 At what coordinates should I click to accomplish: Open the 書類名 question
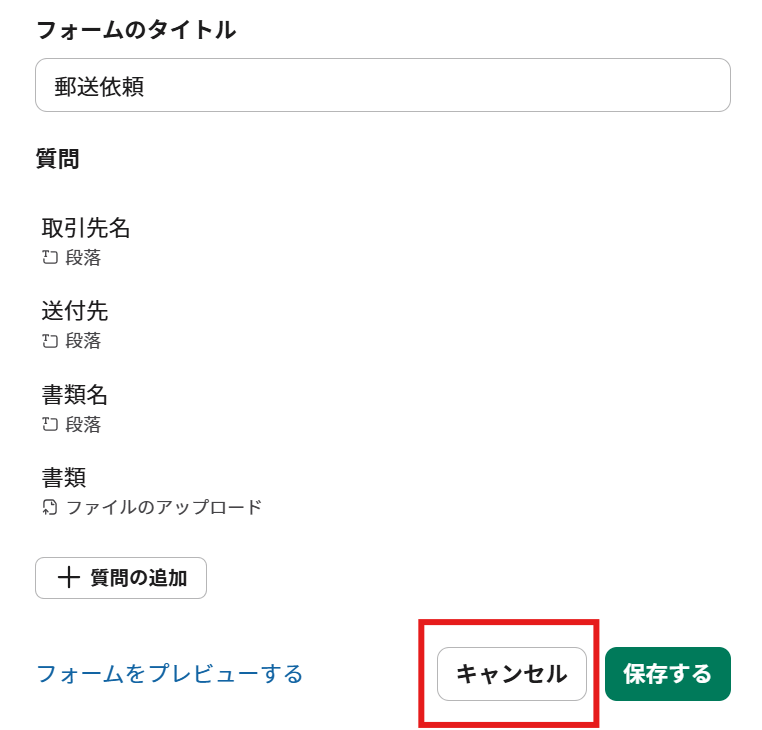click(x=75, y=394)
